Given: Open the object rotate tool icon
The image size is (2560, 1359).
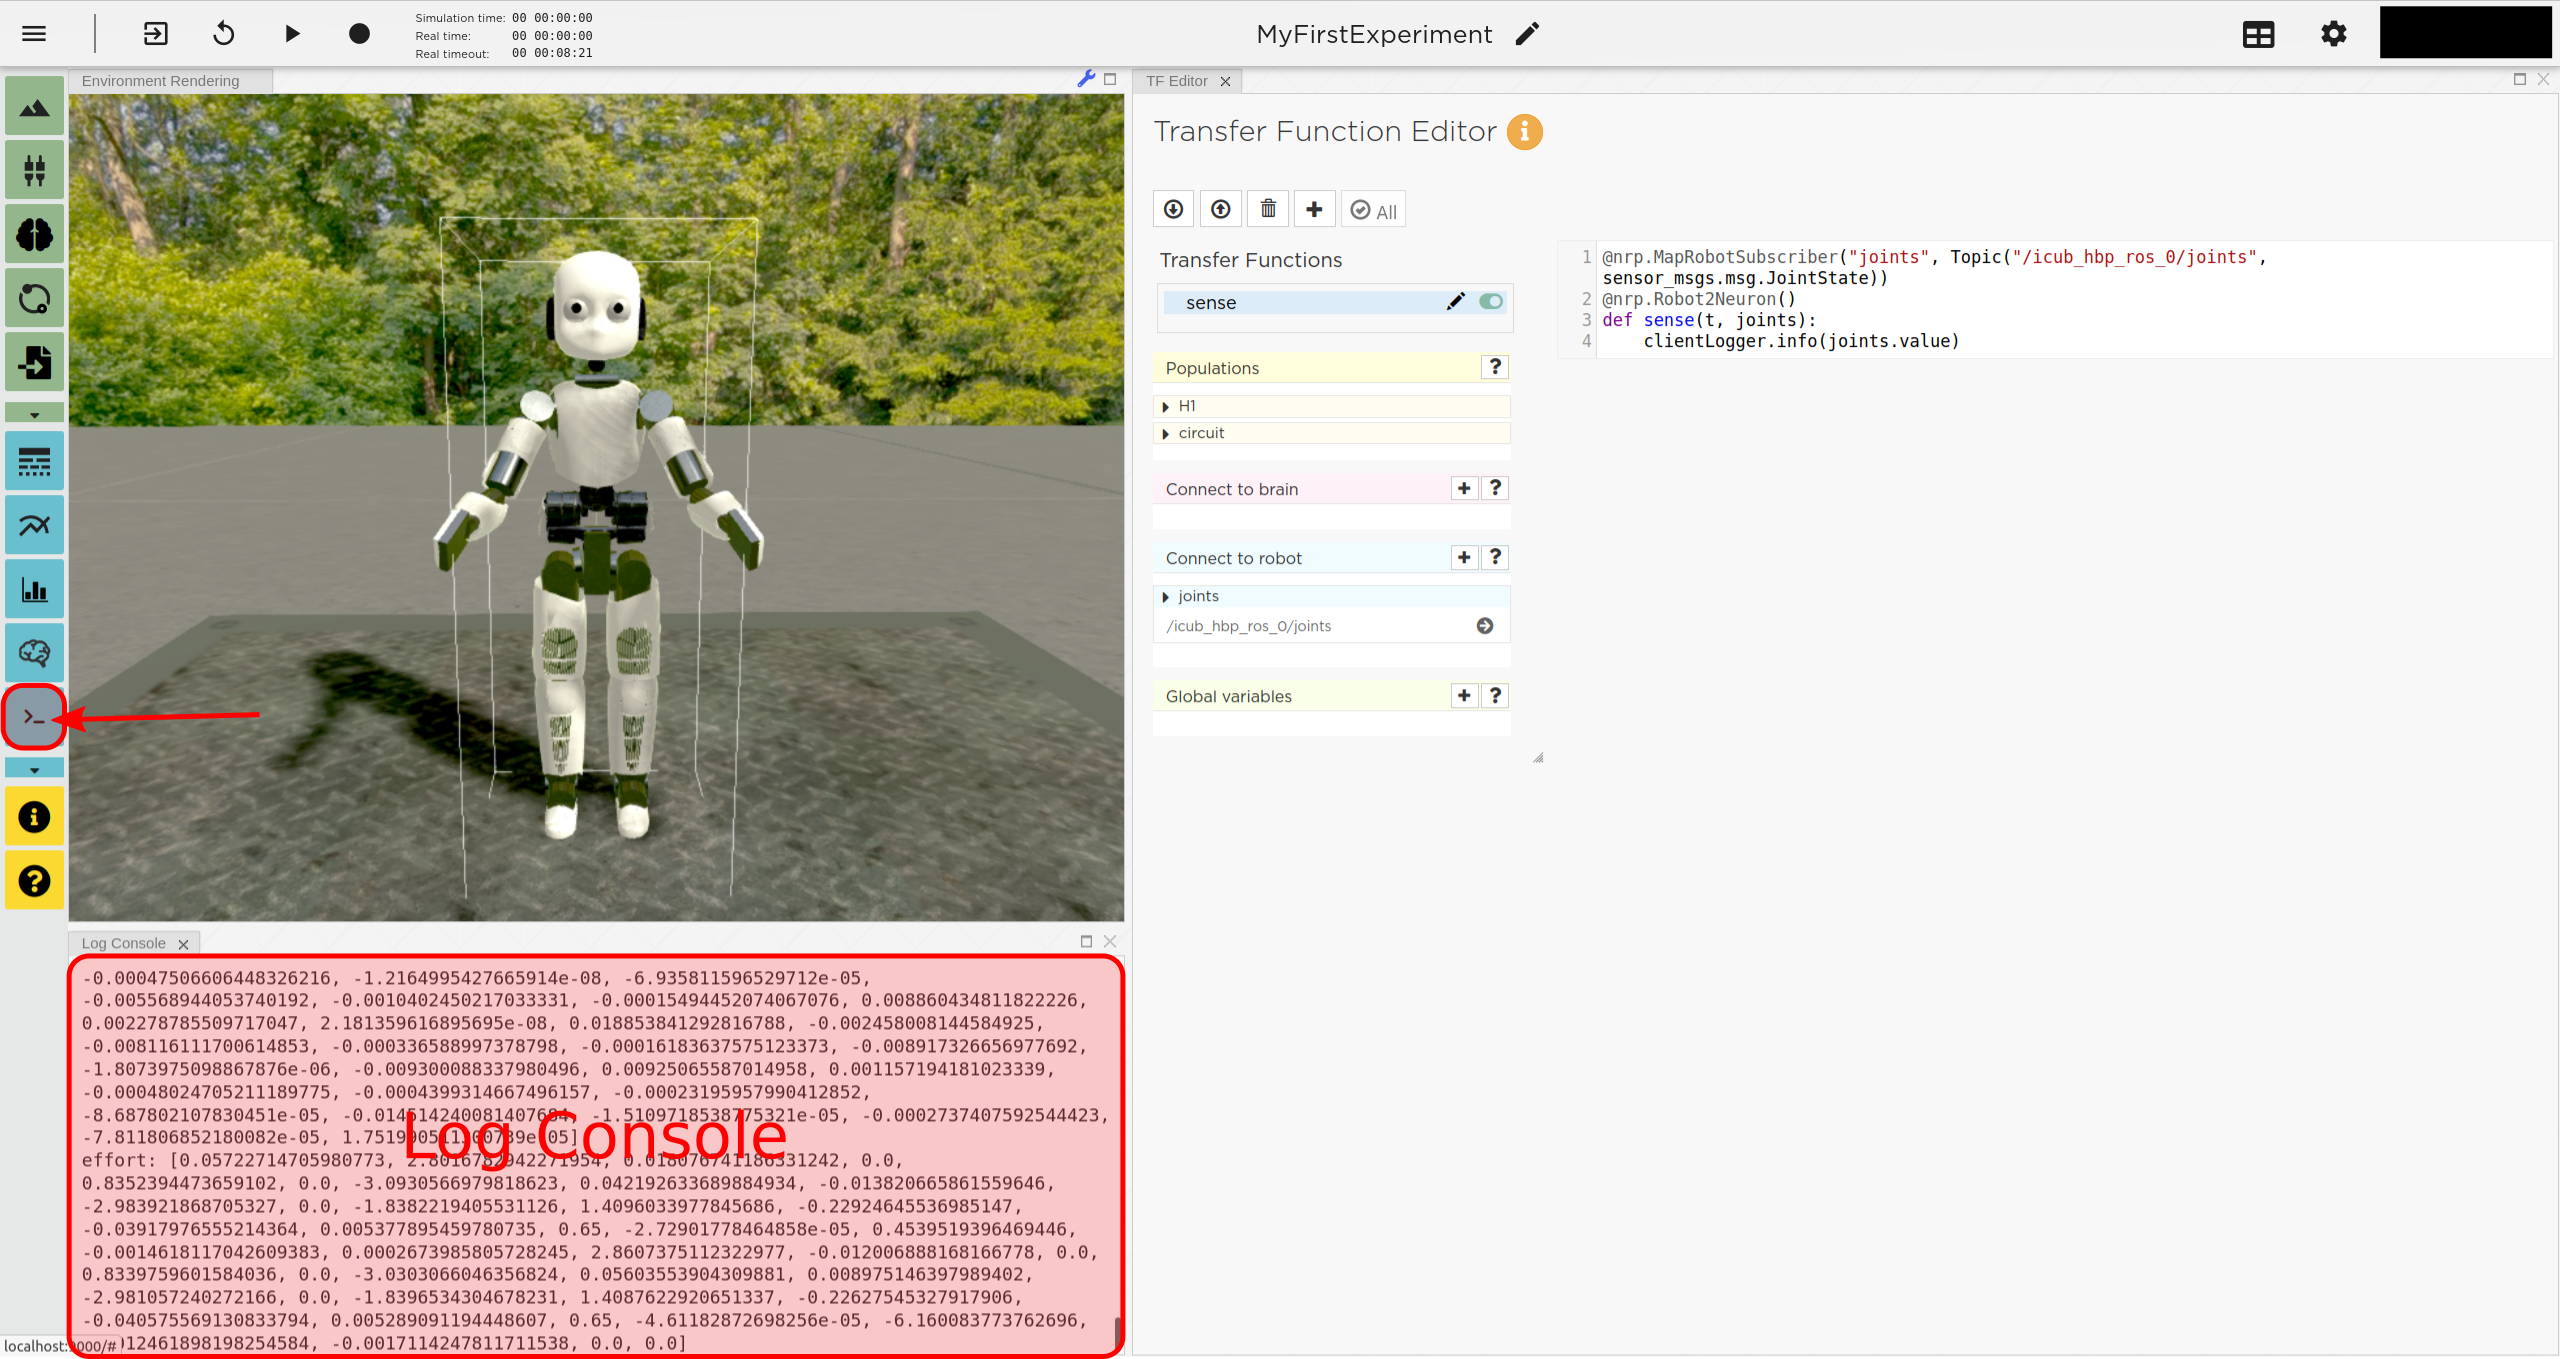Looking at the screenshot, I should point(35,298).
